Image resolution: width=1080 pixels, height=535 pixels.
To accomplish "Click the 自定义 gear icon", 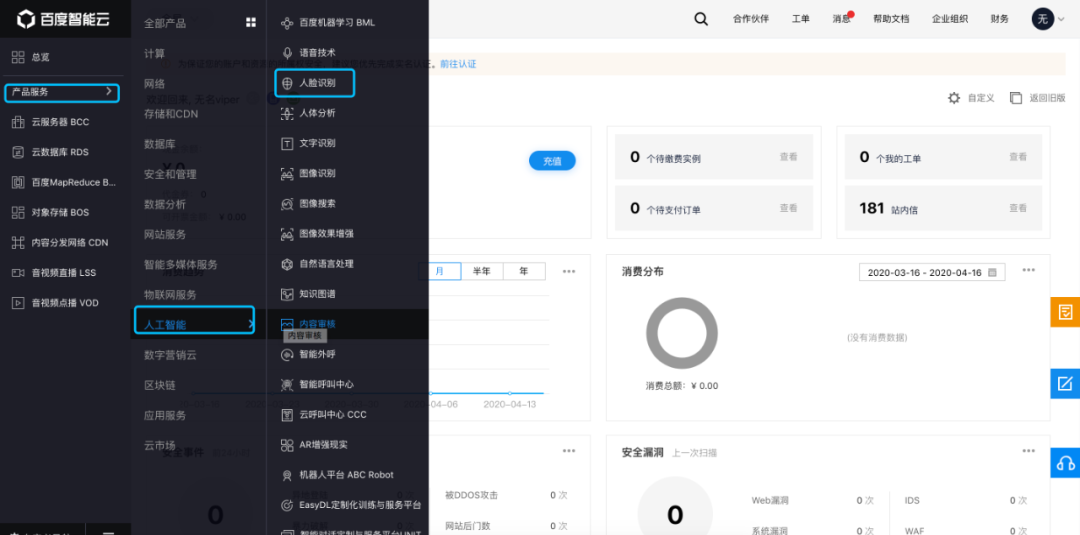I will click(x=954, y=98).
